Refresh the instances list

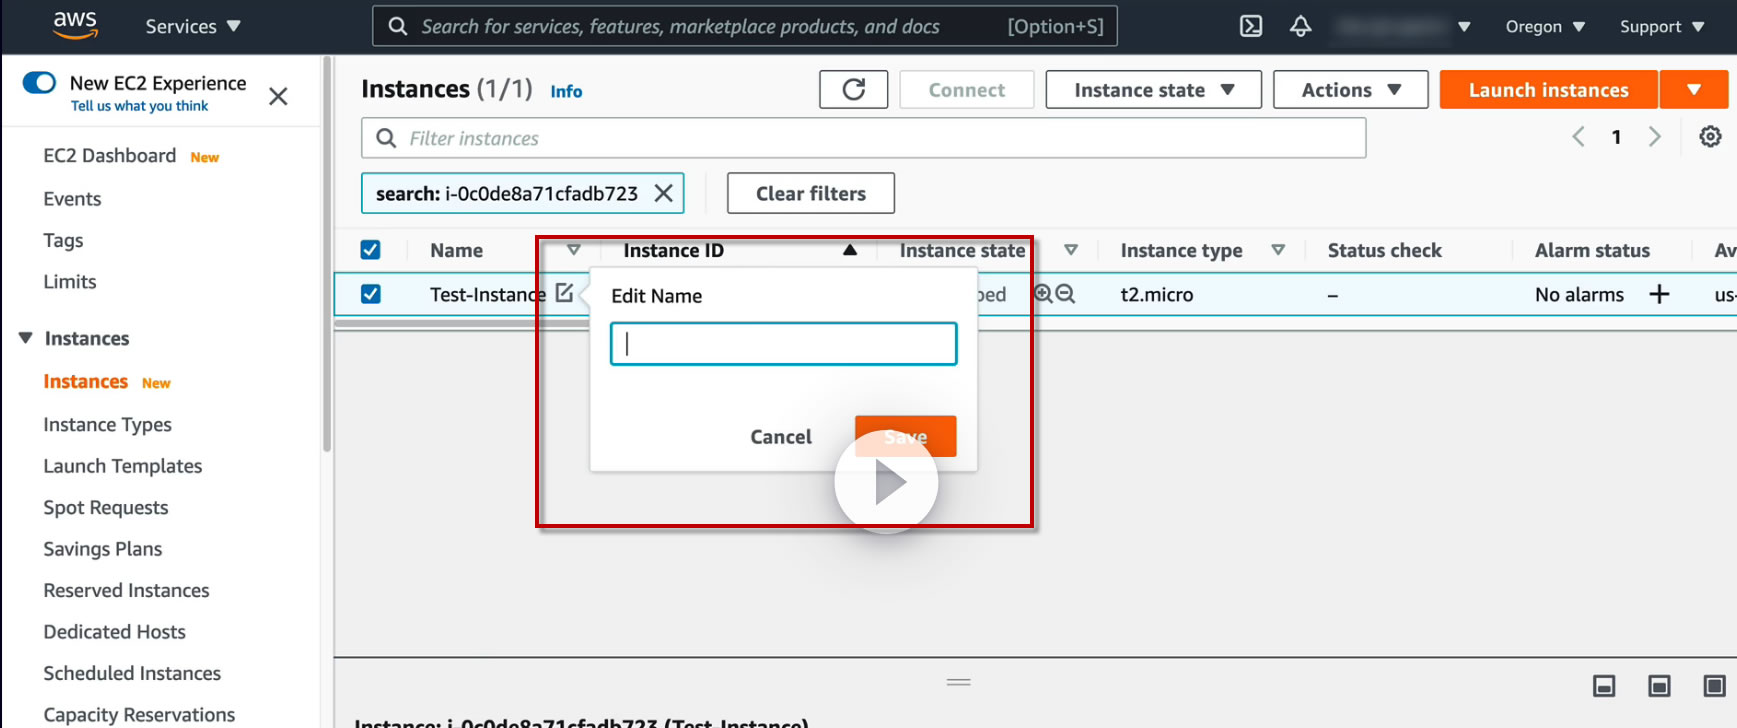[853, 90]
